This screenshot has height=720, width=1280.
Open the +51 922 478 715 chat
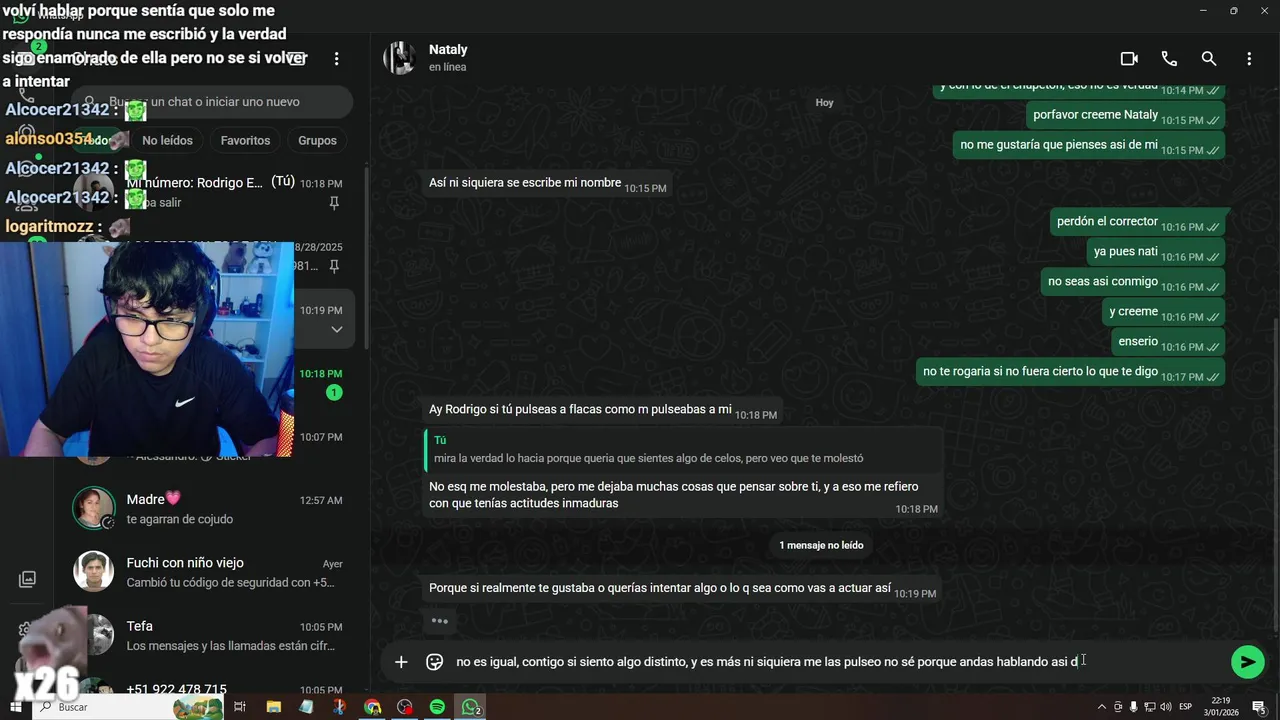coord(209,689)
